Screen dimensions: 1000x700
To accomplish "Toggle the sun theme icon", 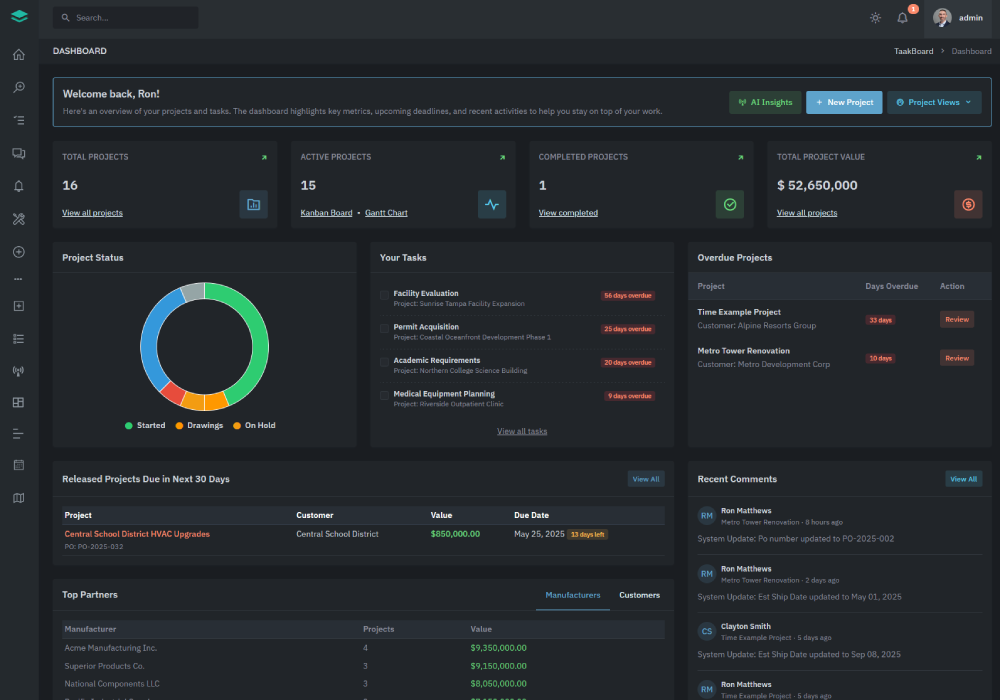I will coord(876,18).
